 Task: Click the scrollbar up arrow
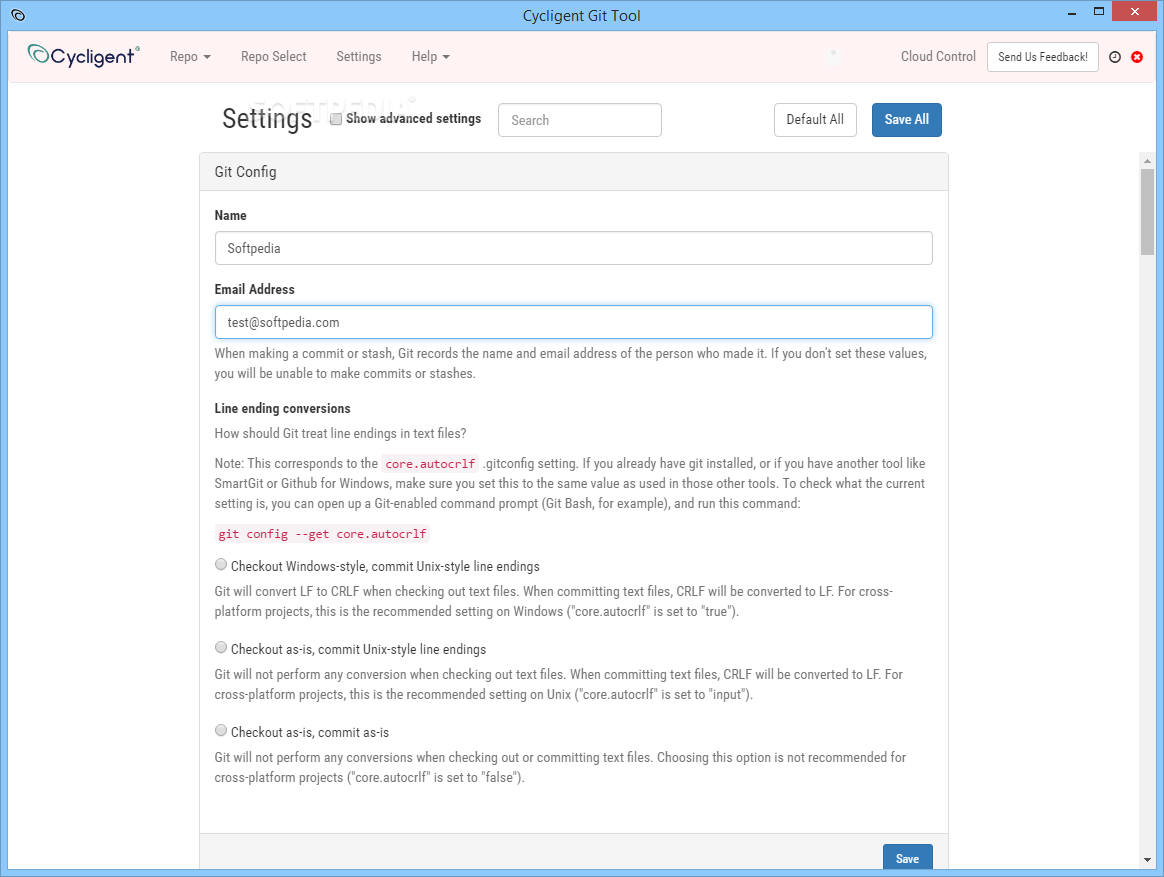point(1148,160)
